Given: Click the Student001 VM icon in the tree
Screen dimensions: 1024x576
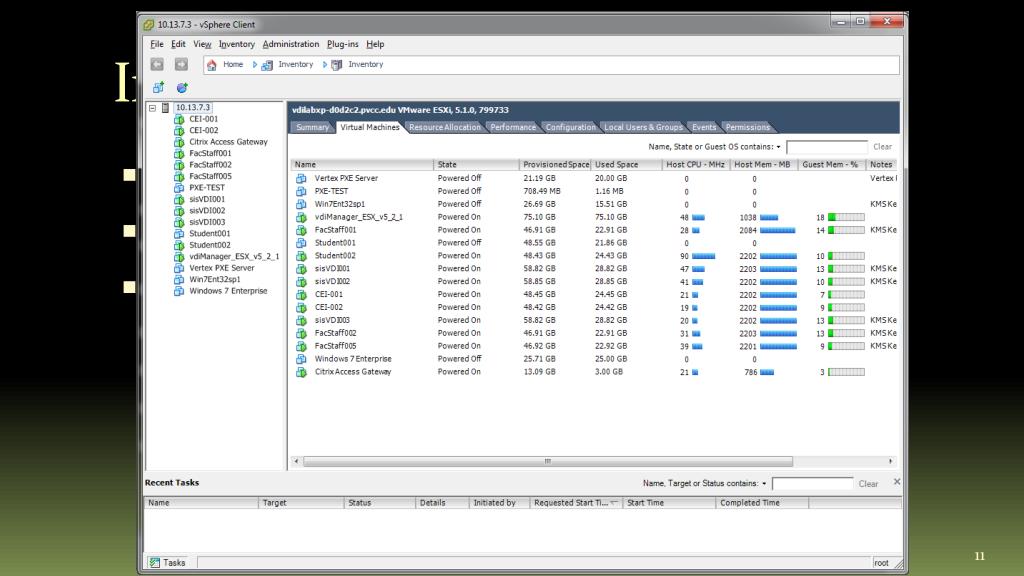Looking at the screenshot, I should 179,233.
